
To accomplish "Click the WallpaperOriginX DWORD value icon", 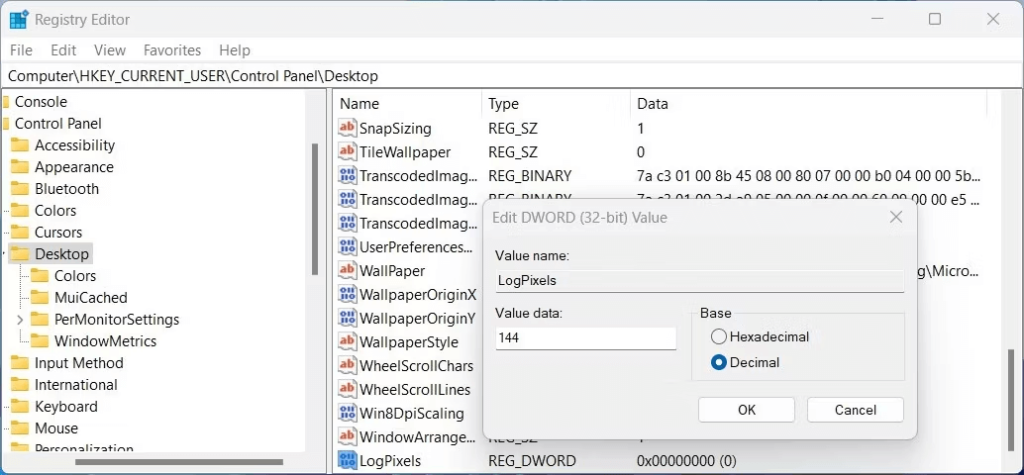I will click(x=348, y=295).
